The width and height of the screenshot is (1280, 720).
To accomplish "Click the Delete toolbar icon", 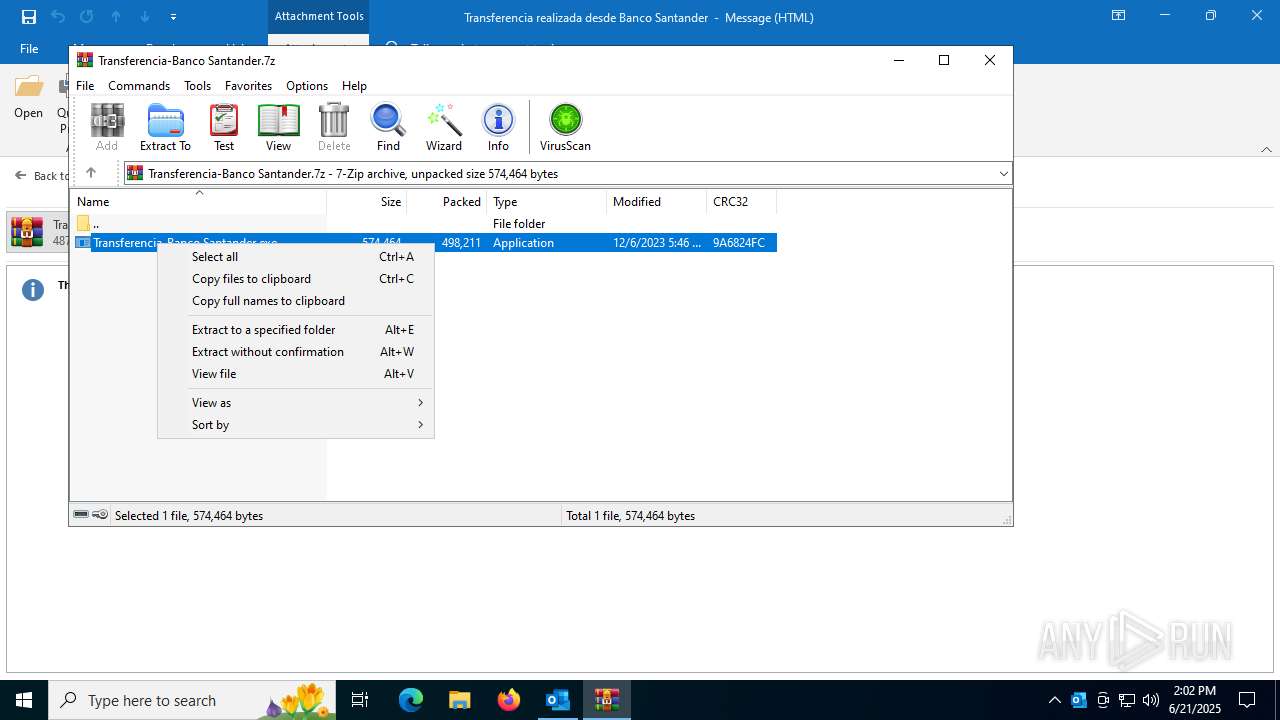I will [x=334, y=128].
